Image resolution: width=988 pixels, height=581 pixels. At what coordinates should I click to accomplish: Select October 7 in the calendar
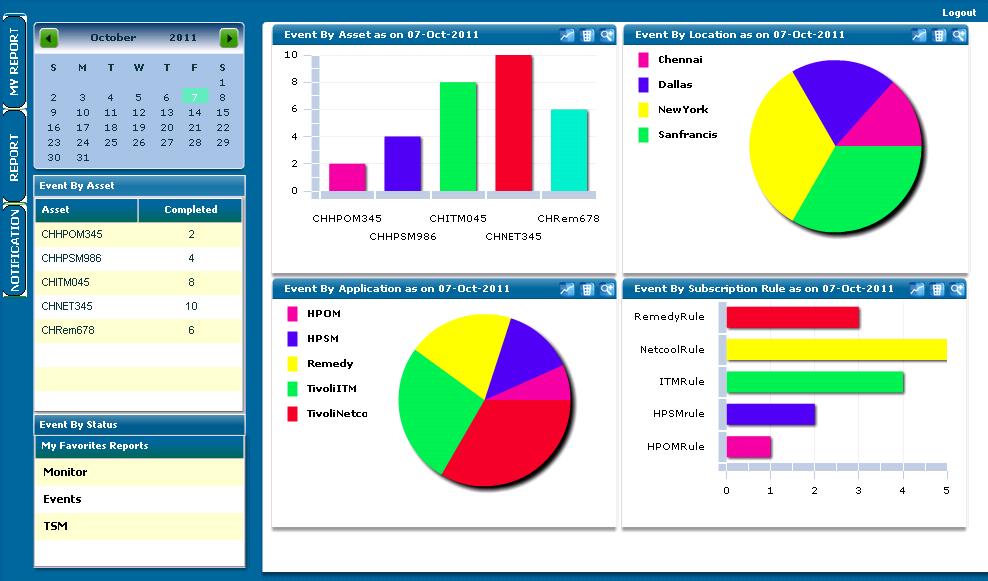194,97
